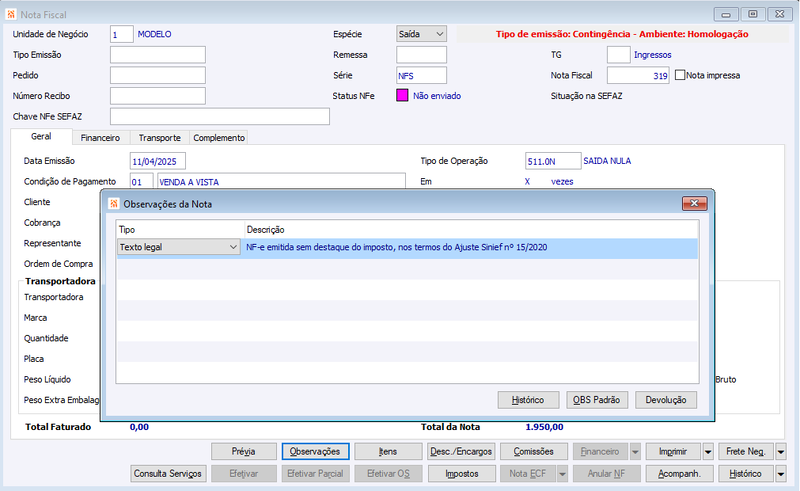
Task: Open the Comissões button
Action: 534,452
